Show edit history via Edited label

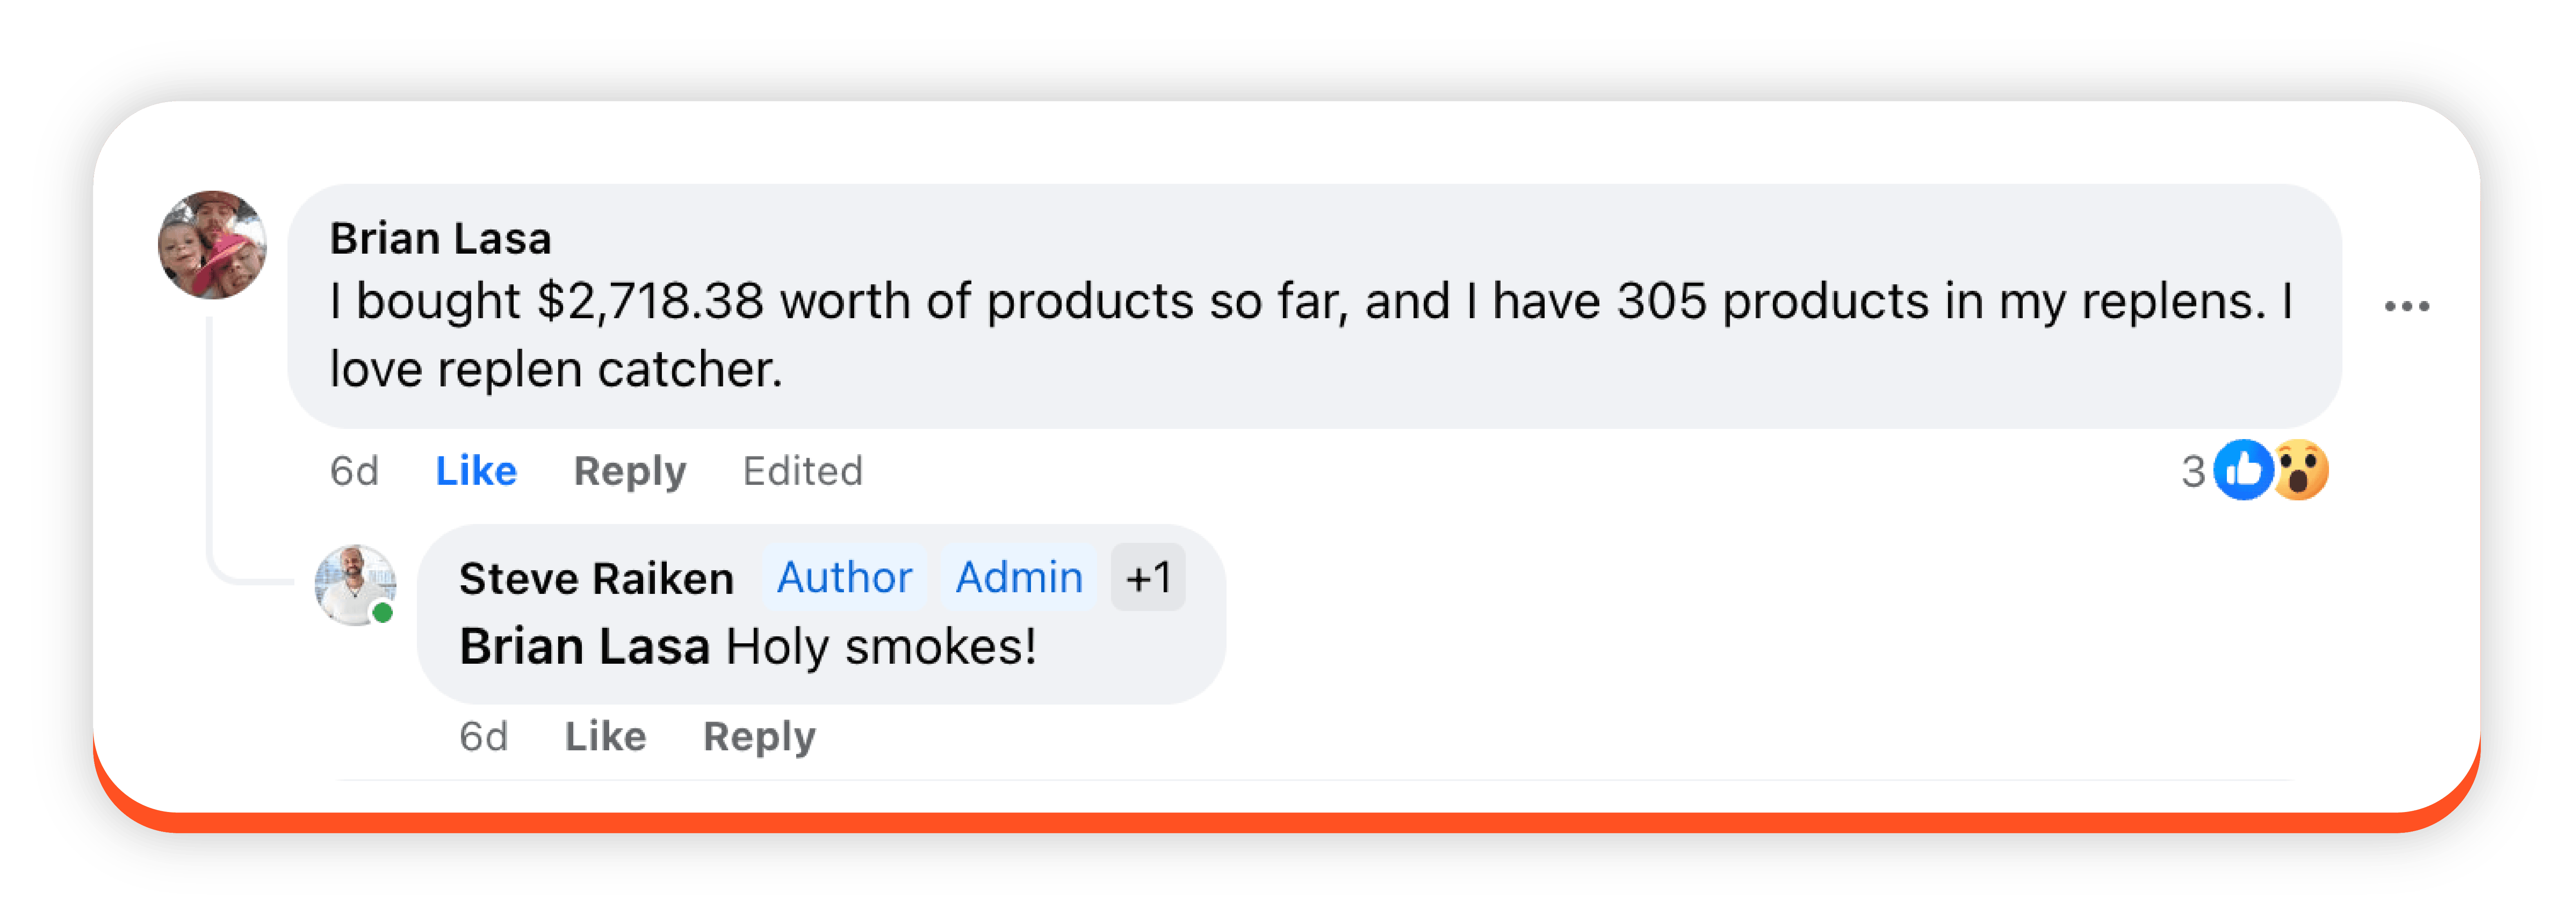click(802, 471)
